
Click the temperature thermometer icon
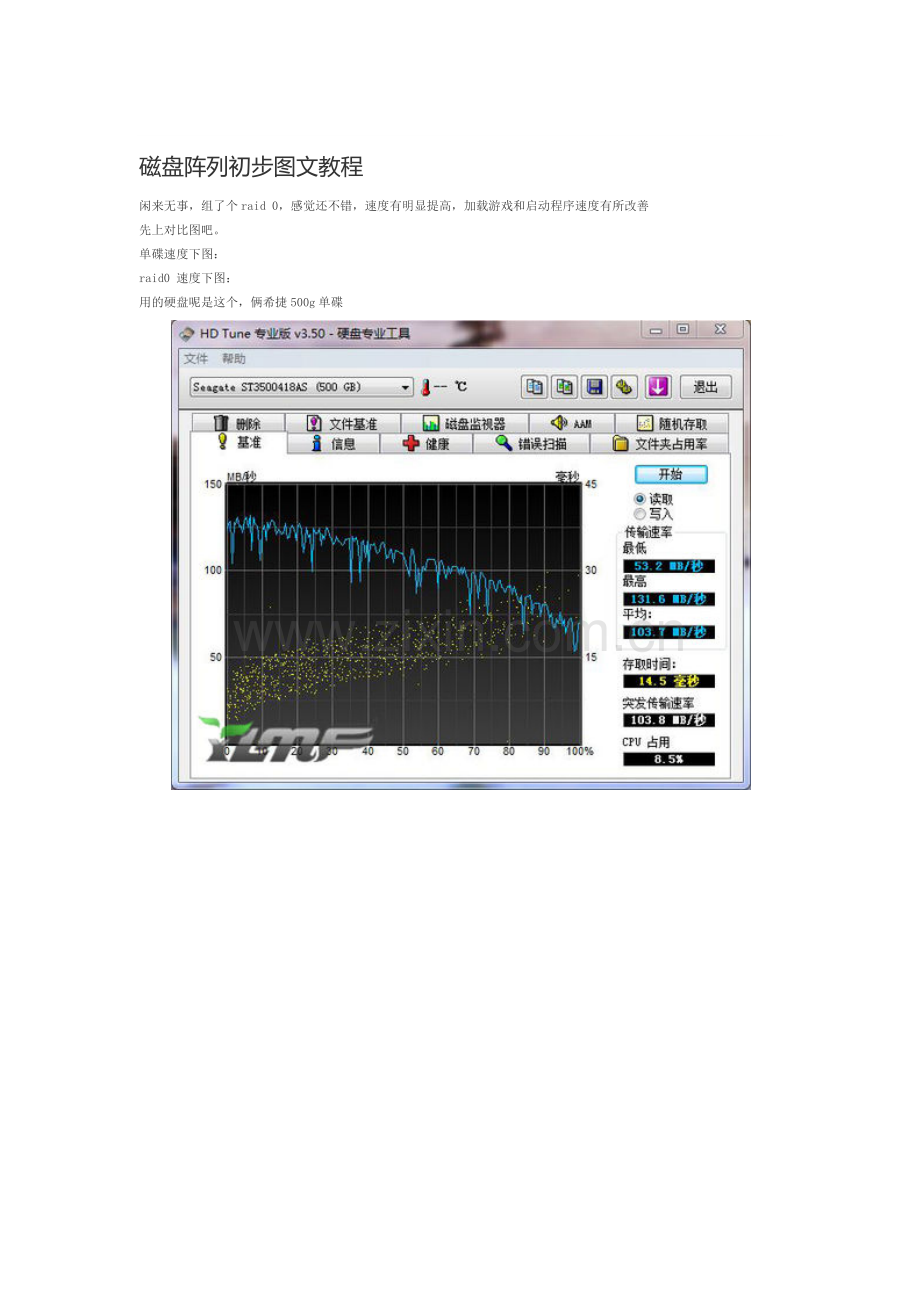coord(427,387)
